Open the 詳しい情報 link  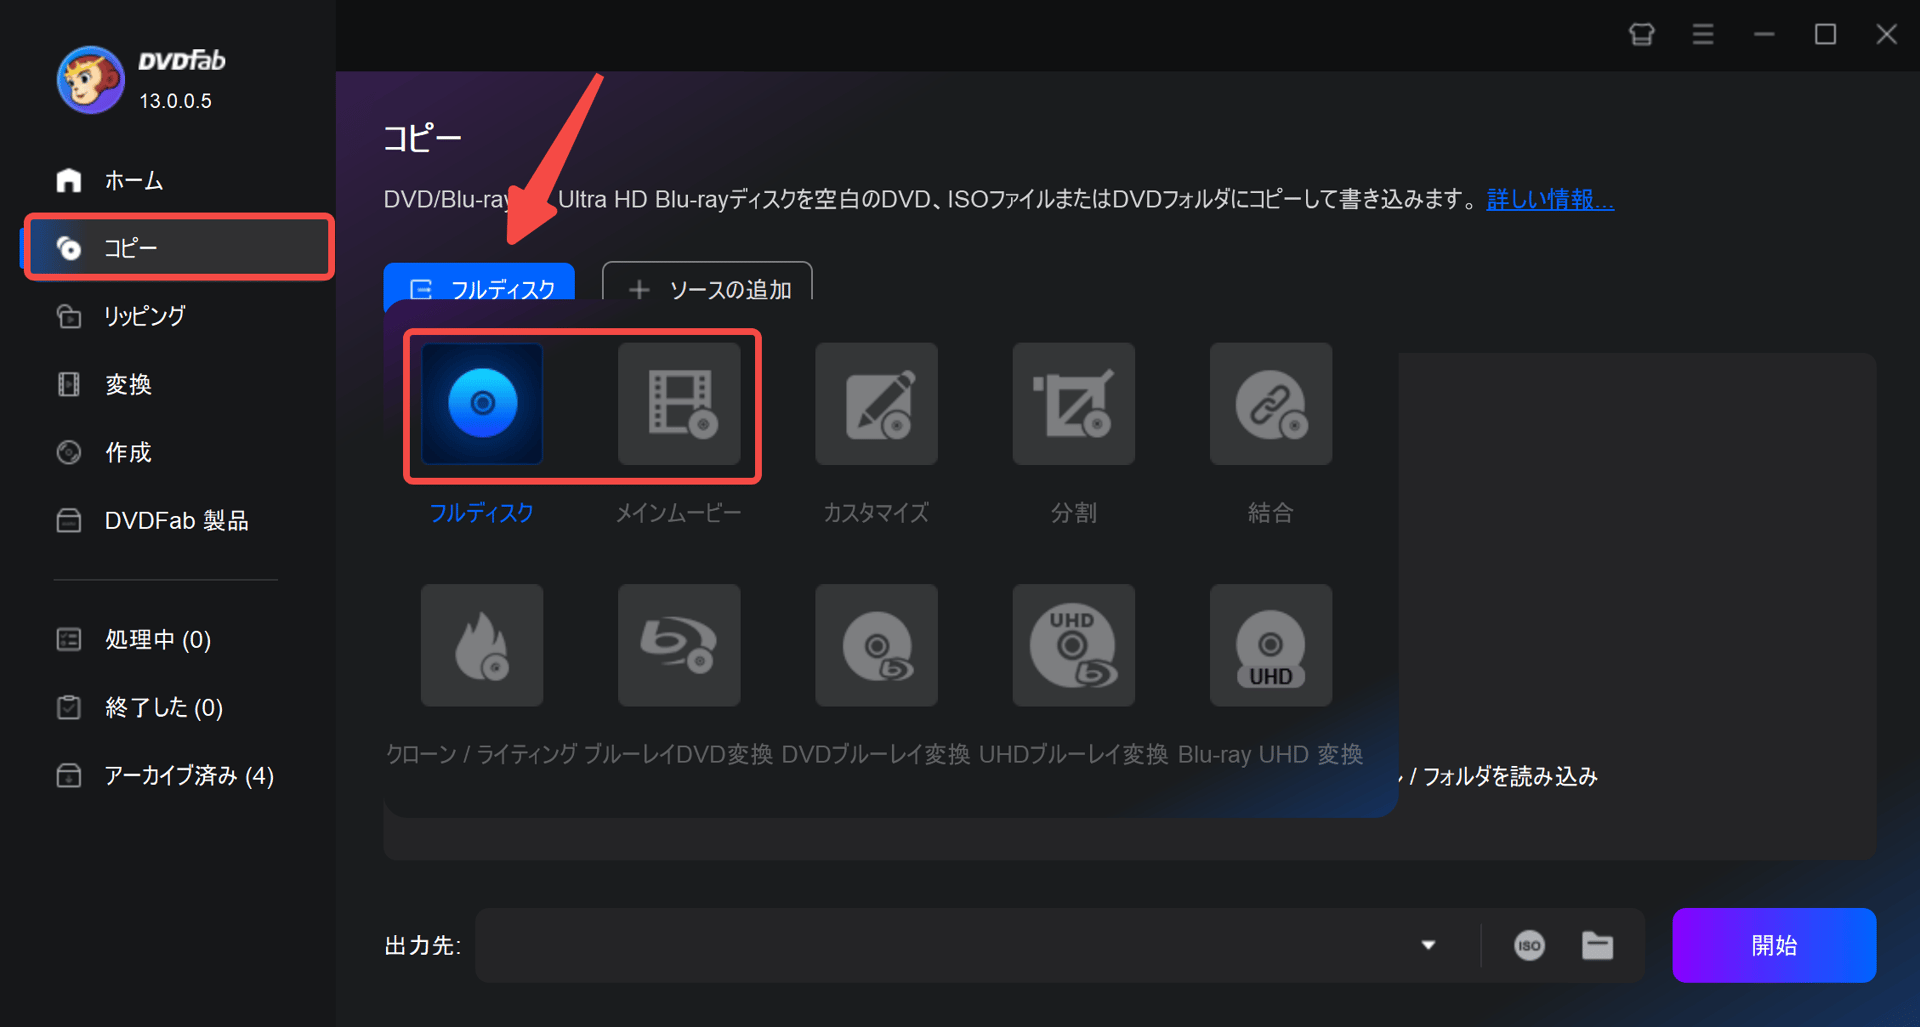[x=1550, y=199]
